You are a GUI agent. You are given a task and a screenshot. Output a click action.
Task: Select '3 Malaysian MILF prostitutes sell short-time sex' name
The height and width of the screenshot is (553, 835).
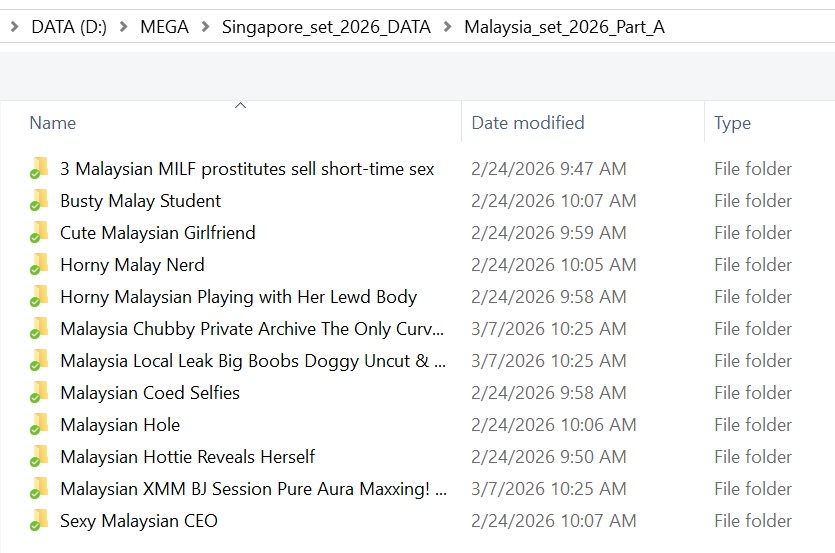(247, 169)
